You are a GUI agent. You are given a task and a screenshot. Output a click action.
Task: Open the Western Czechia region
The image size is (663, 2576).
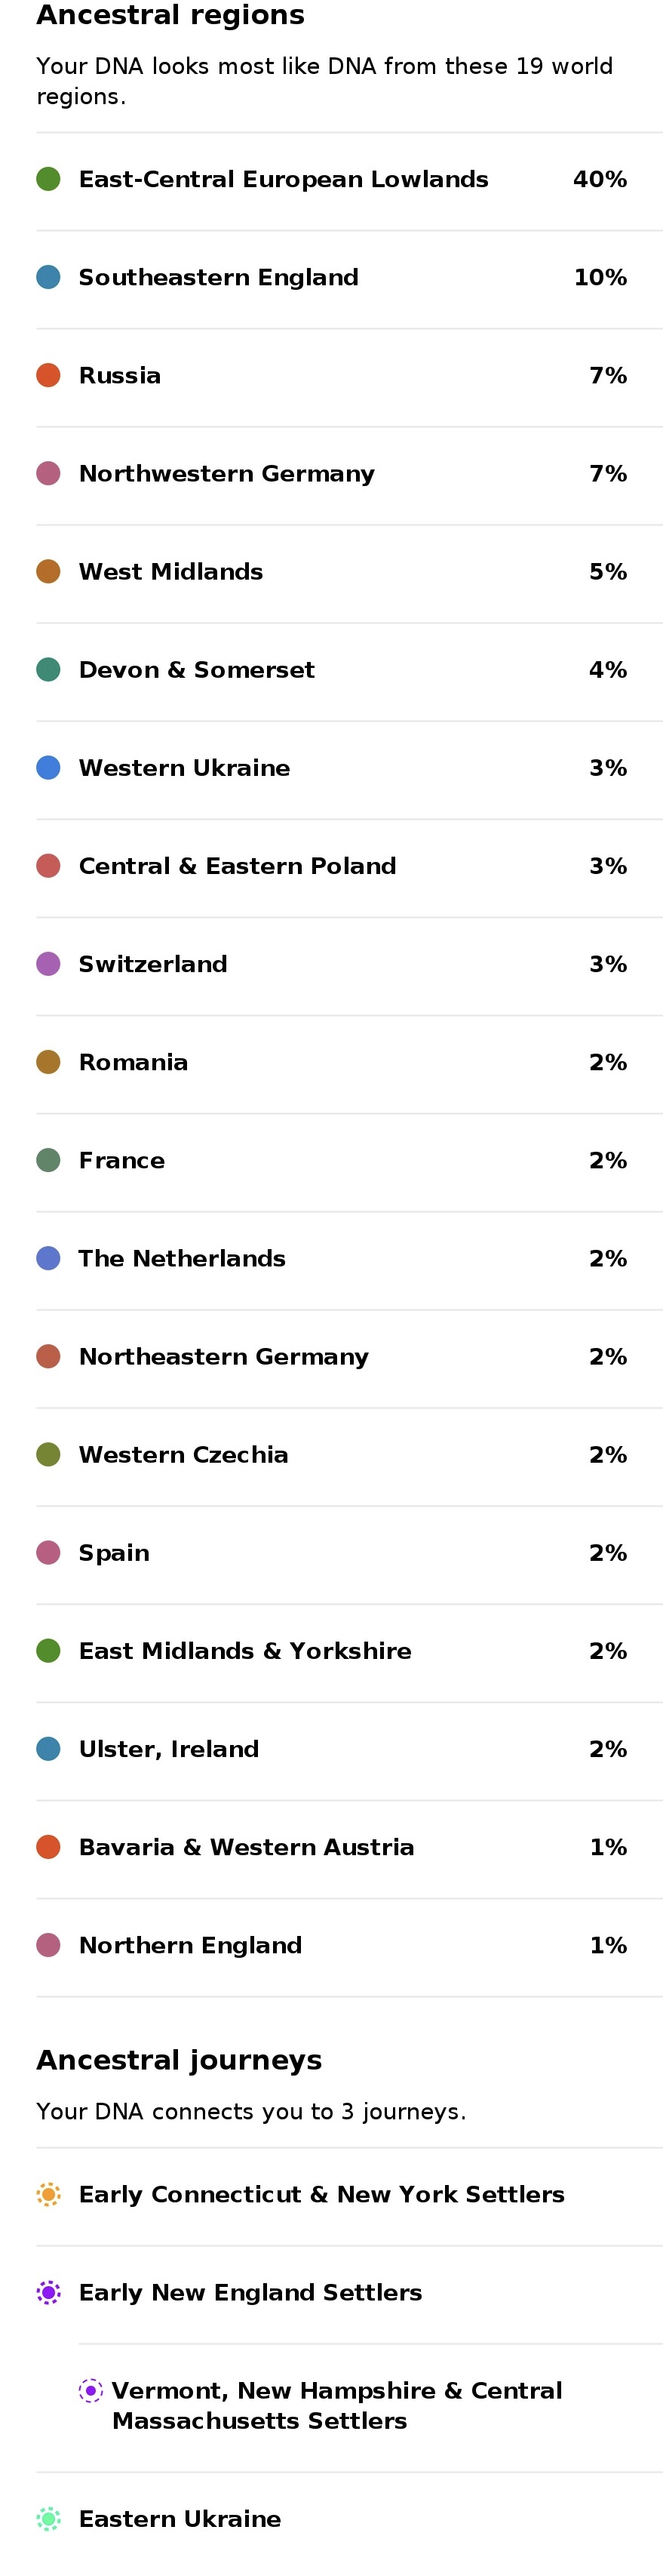349,1455
